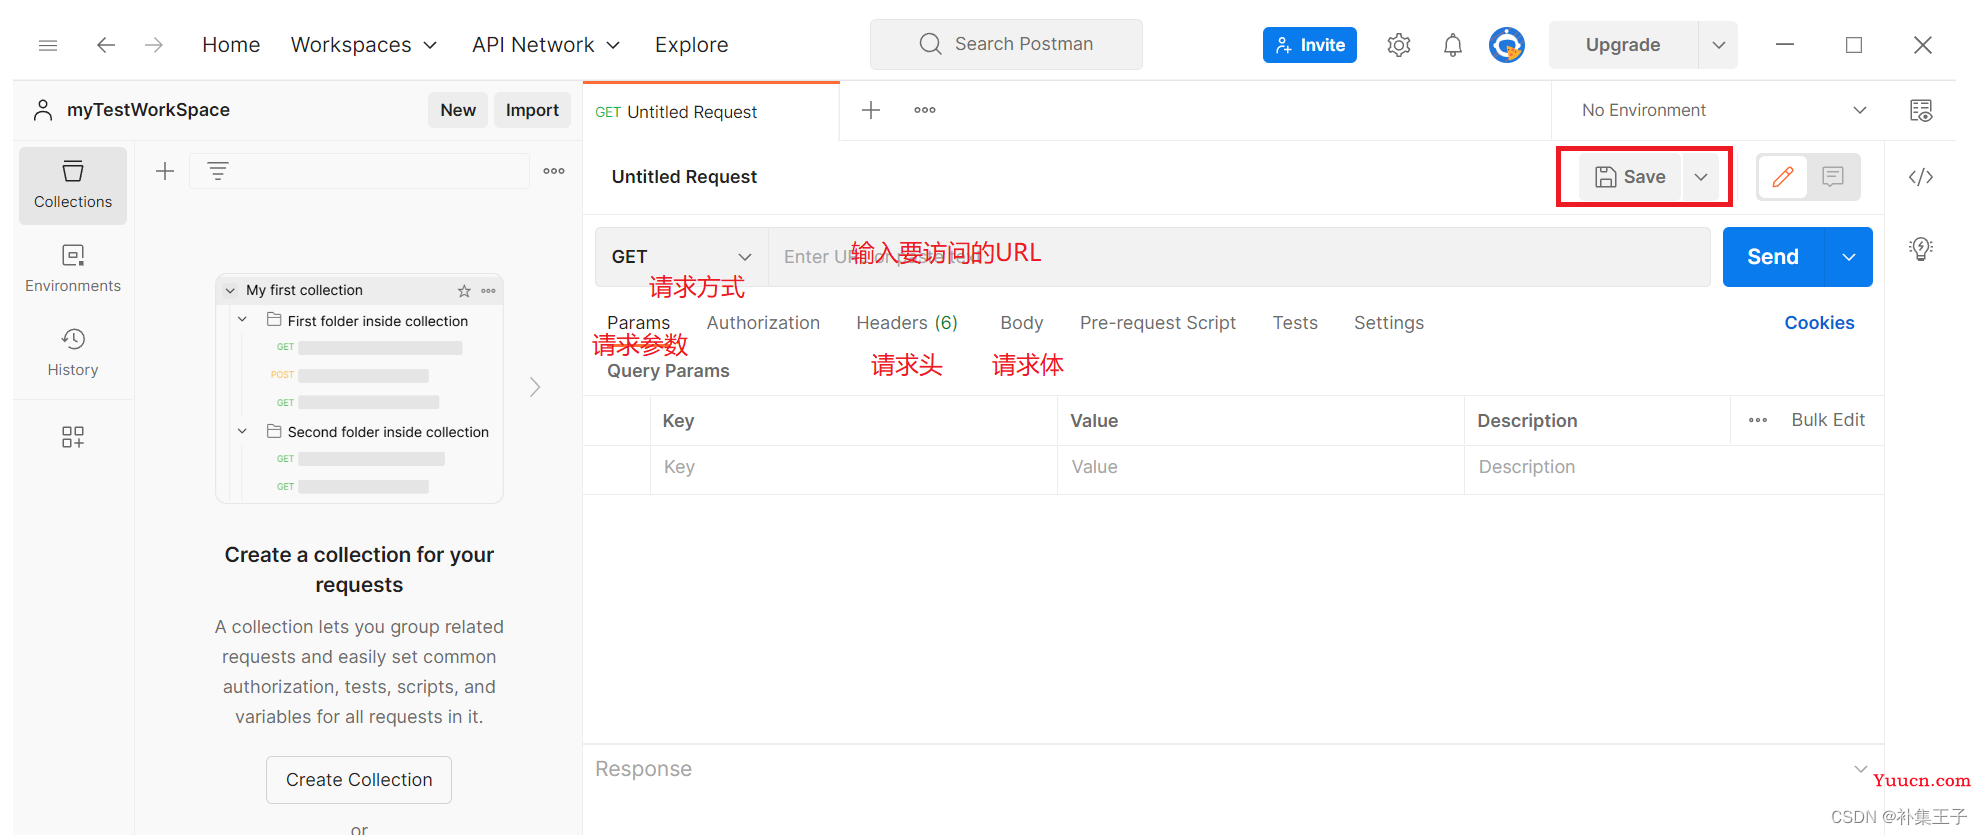1983x835 pixels.
Task: Star the My first collection
Action: (464, 291)
